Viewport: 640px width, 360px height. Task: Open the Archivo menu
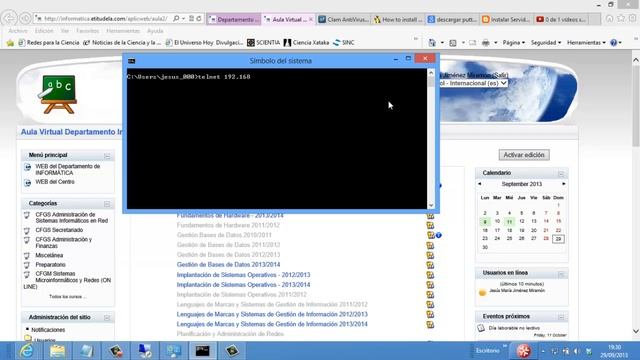click(x=18, y=31)
